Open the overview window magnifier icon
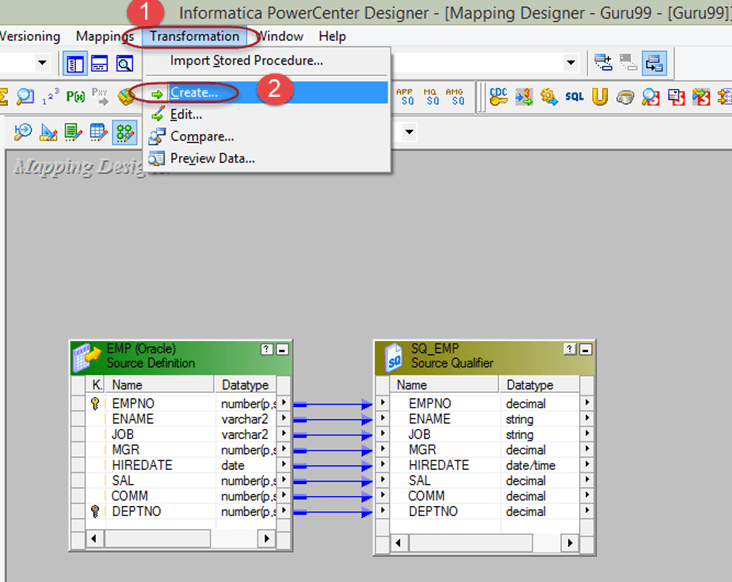 [125, 63]
